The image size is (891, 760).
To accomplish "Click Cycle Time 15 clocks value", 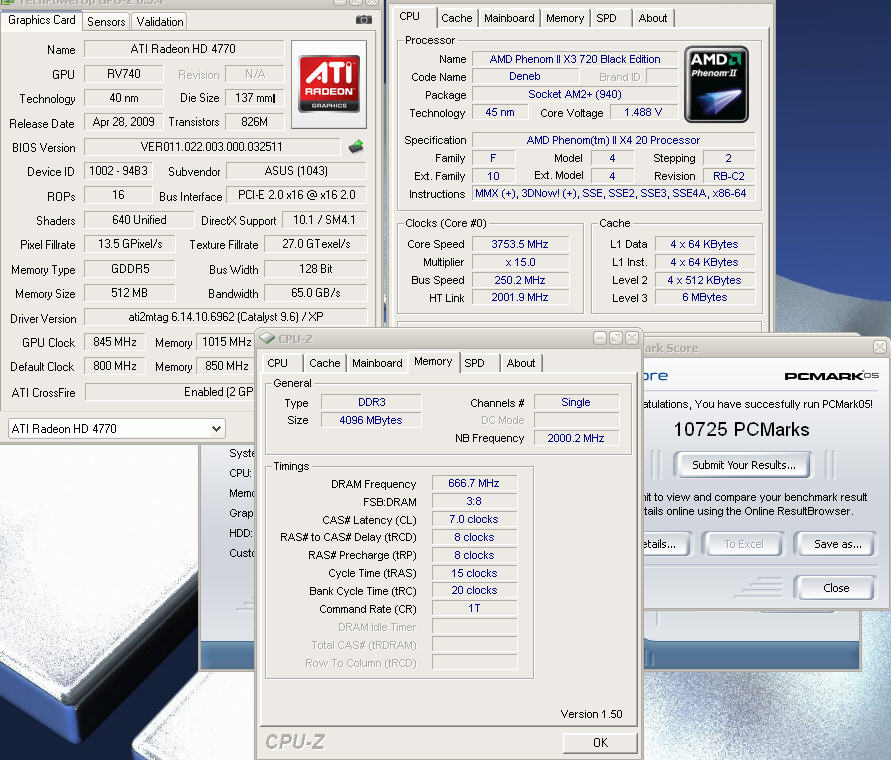I will 474,573.
